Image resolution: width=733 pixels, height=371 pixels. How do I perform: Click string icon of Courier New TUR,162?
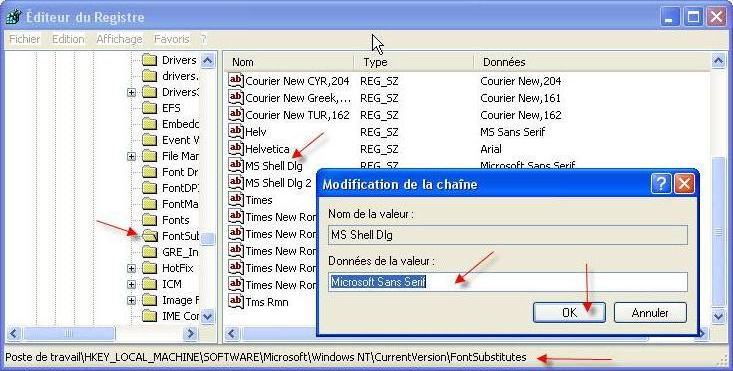point(236,114)
